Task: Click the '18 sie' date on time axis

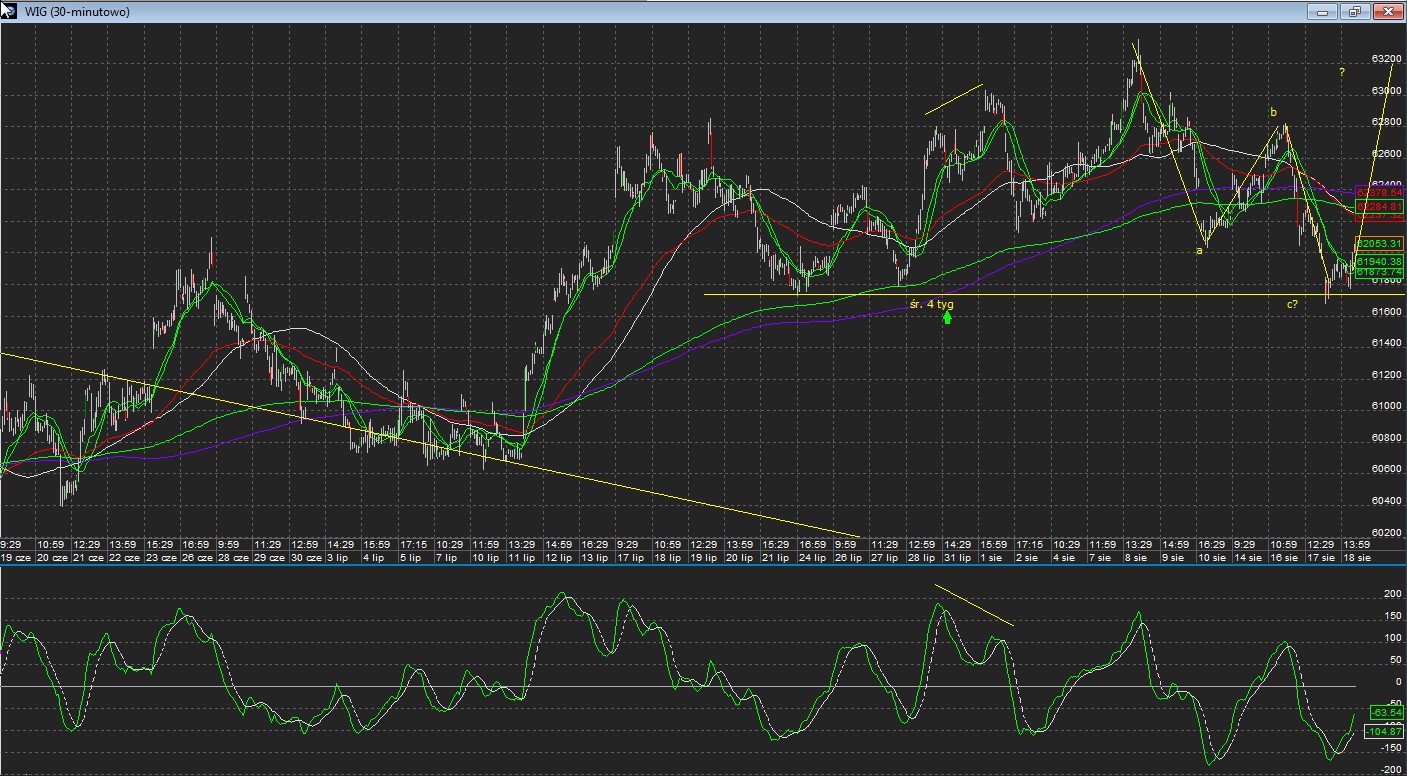Action: (x=1356, y=556)
